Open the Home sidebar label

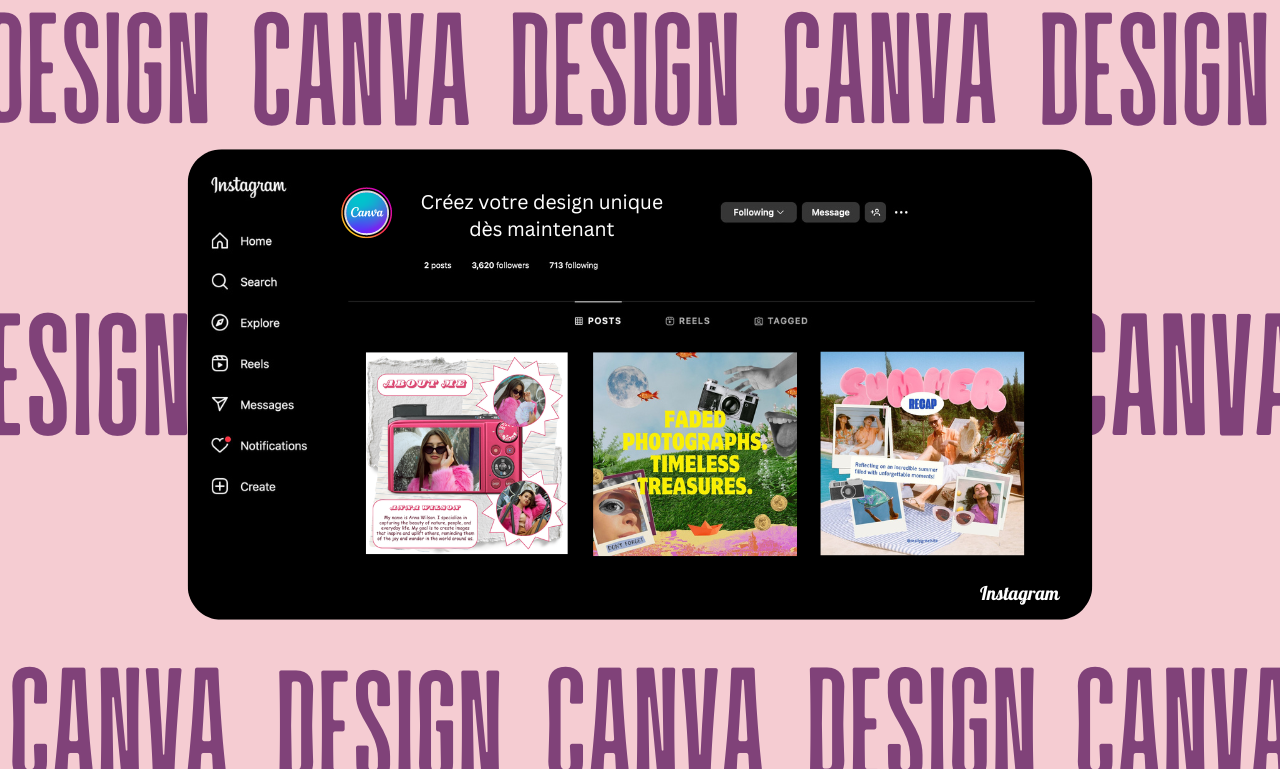coord(256,241)
